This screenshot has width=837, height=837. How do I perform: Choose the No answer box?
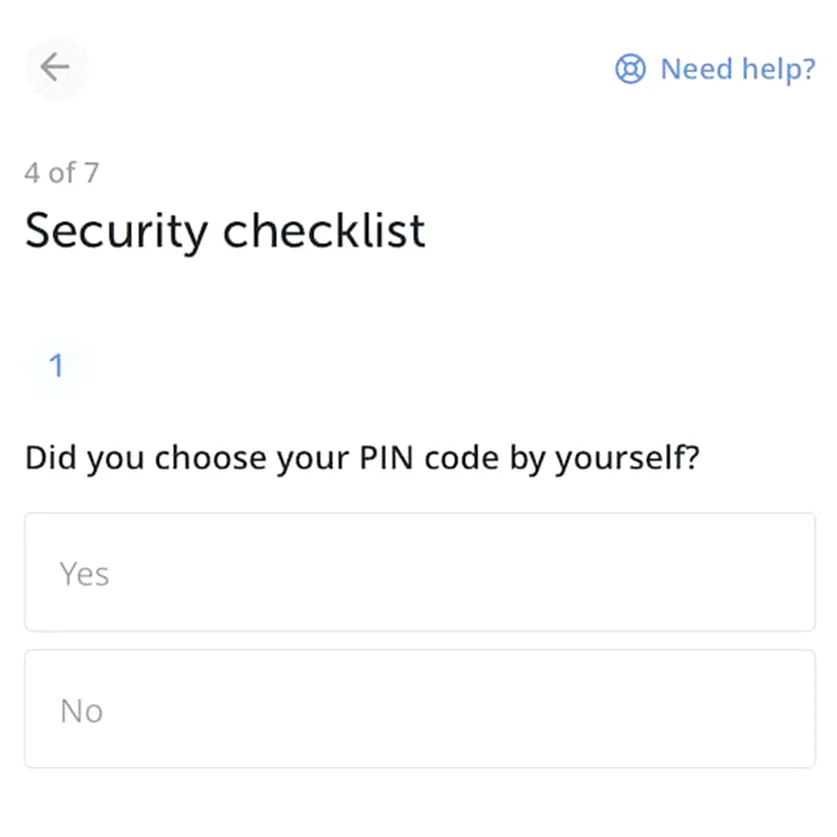(420, 709)
